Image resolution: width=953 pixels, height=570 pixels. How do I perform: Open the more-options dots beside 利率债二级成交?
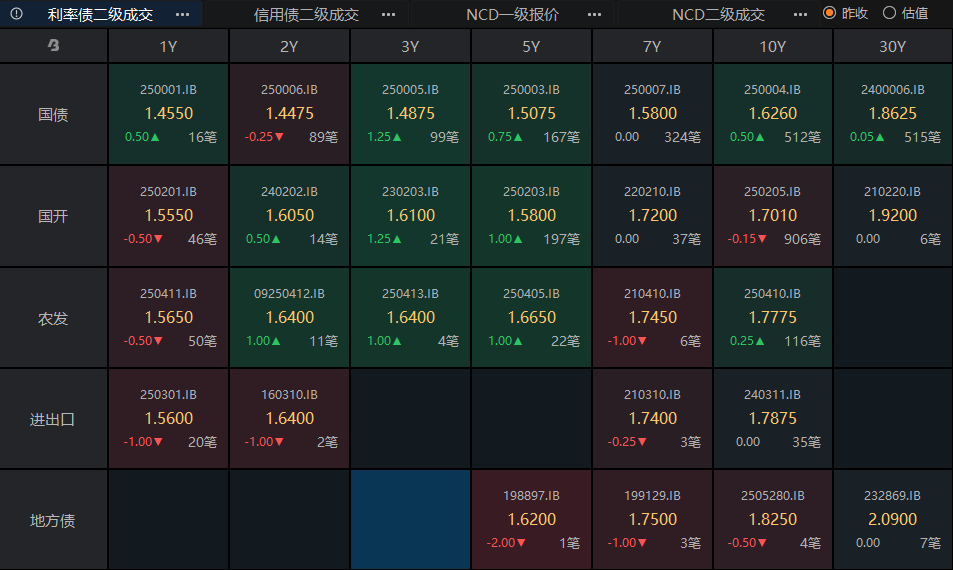click(x=182, y=14)
